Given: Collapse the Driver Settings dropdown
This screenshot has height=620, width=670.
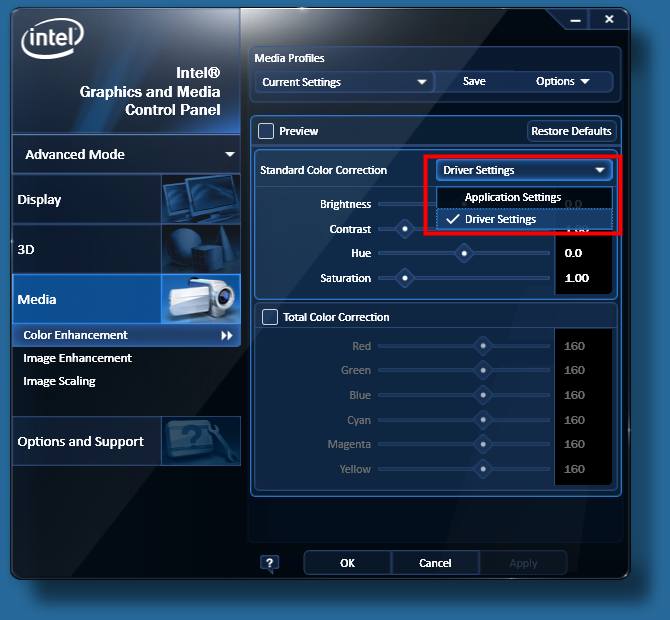Looking at the screenshot, I should point(524,170).
